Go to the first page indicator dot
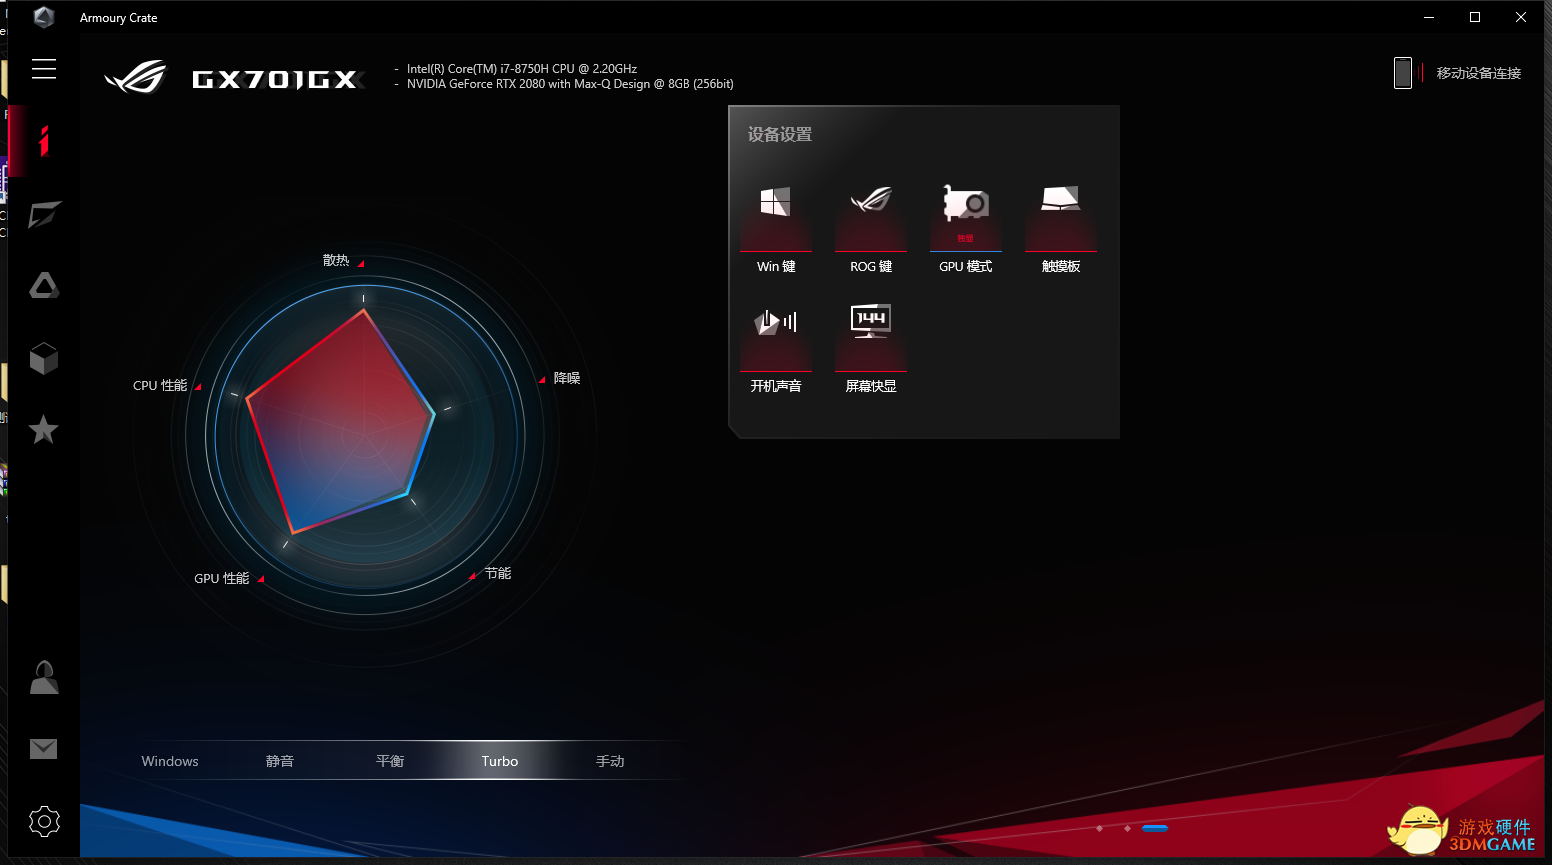The image size is (1552, 865). tap(1100, 828)
